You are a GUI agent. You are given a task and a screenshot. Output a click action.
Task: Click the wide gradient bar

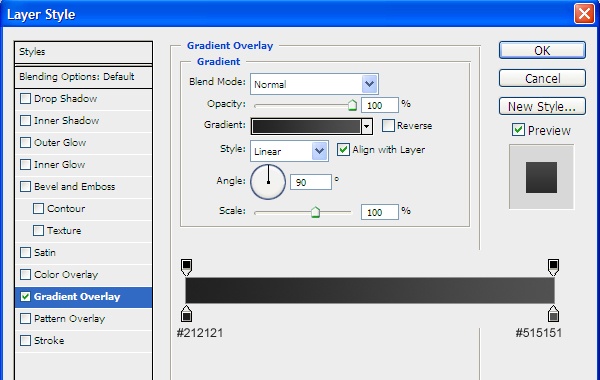pos(370,290)
